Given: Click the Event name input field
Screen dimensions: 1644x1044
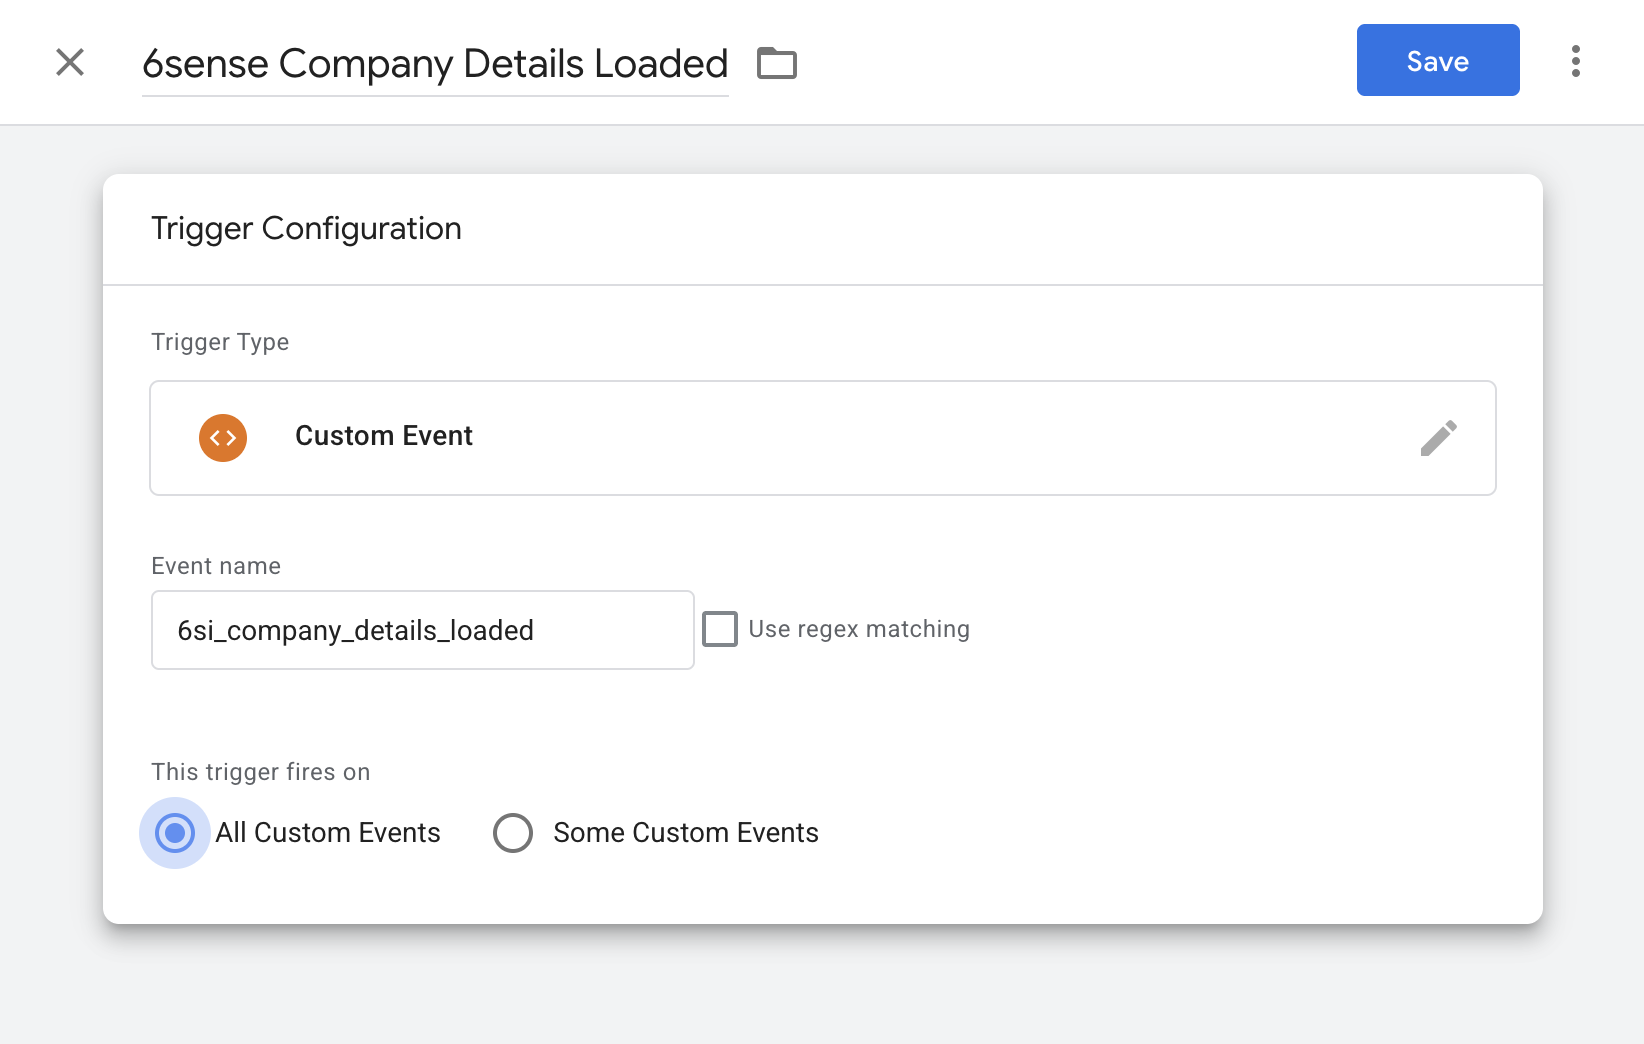Looking at the screenshot, I should coord(423,630).
